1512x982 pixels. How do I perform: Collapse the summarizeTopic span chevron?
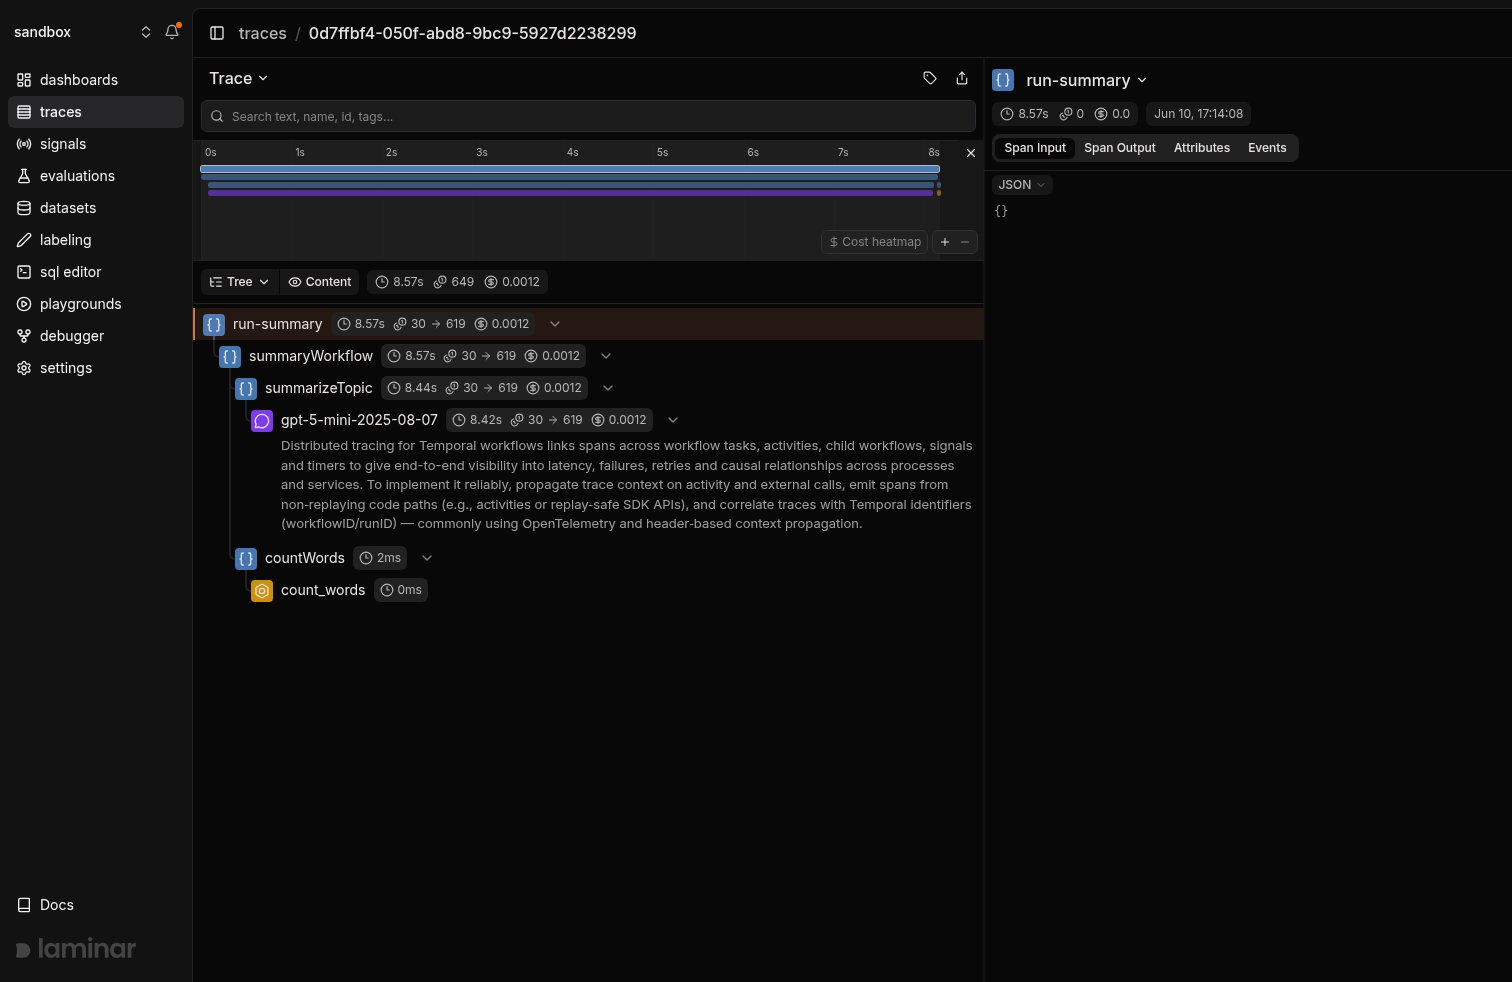608,388
